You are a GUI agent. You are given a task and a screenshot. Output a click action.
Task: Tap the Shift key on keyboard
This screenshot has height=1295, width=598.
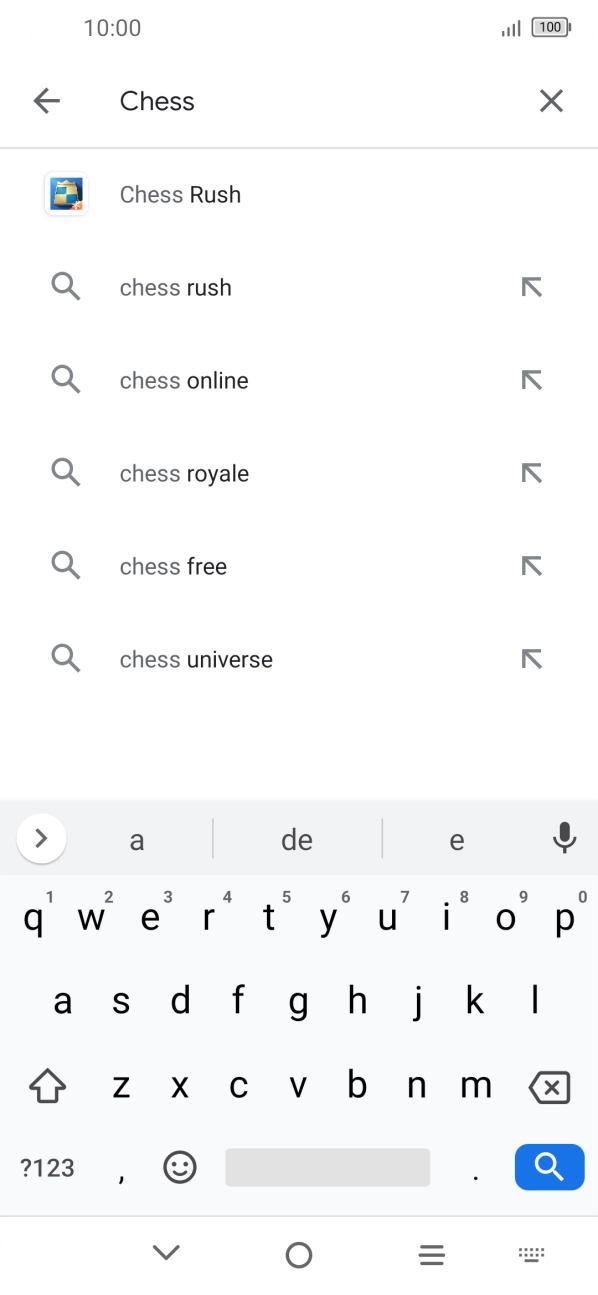(x=47, y=1084)
